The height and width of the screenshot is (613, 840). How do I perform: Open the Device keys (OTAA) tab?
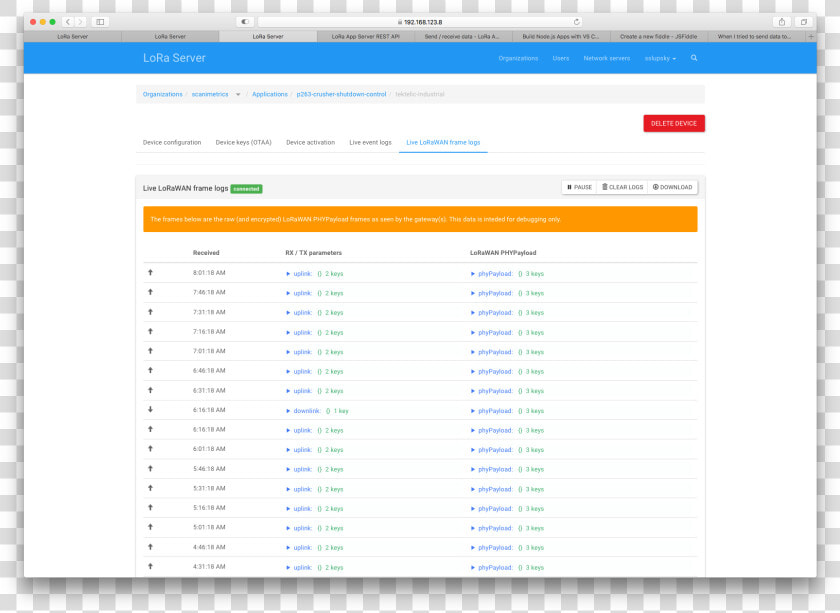pos(243,143)
